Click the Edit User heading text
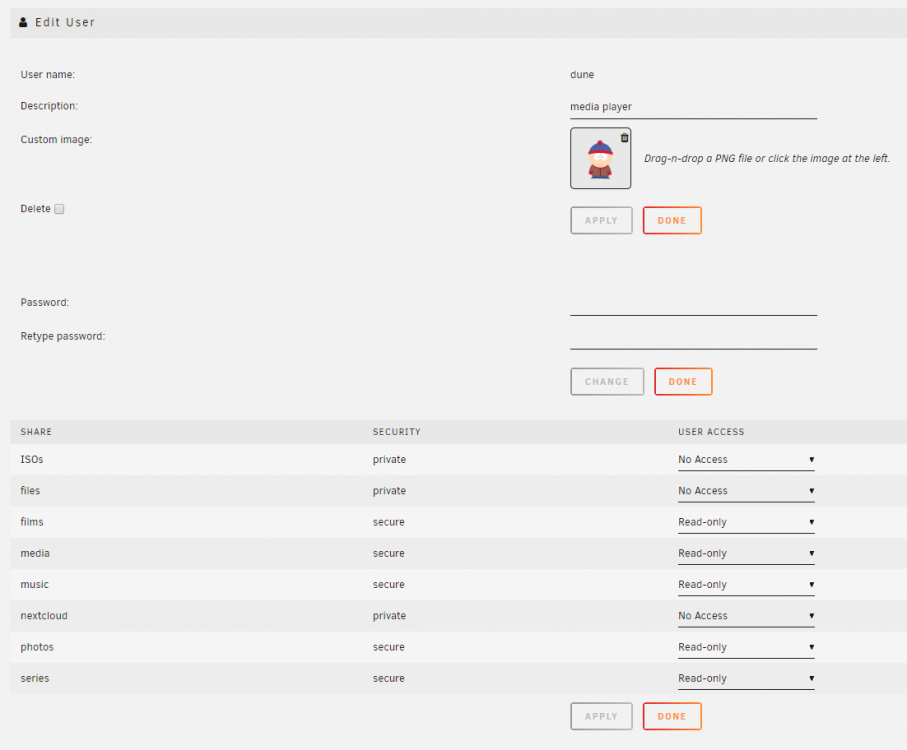This screenshot has height=750, width=907. (65, 22)
